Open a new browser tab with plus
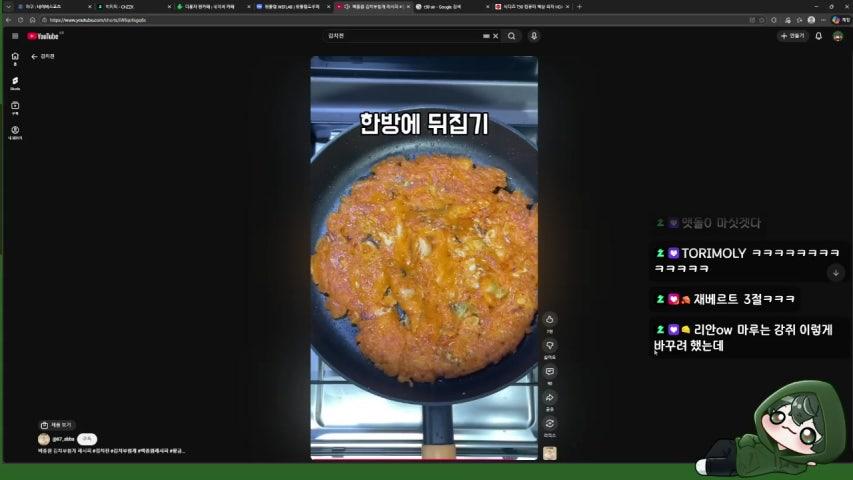 [579, 7]
